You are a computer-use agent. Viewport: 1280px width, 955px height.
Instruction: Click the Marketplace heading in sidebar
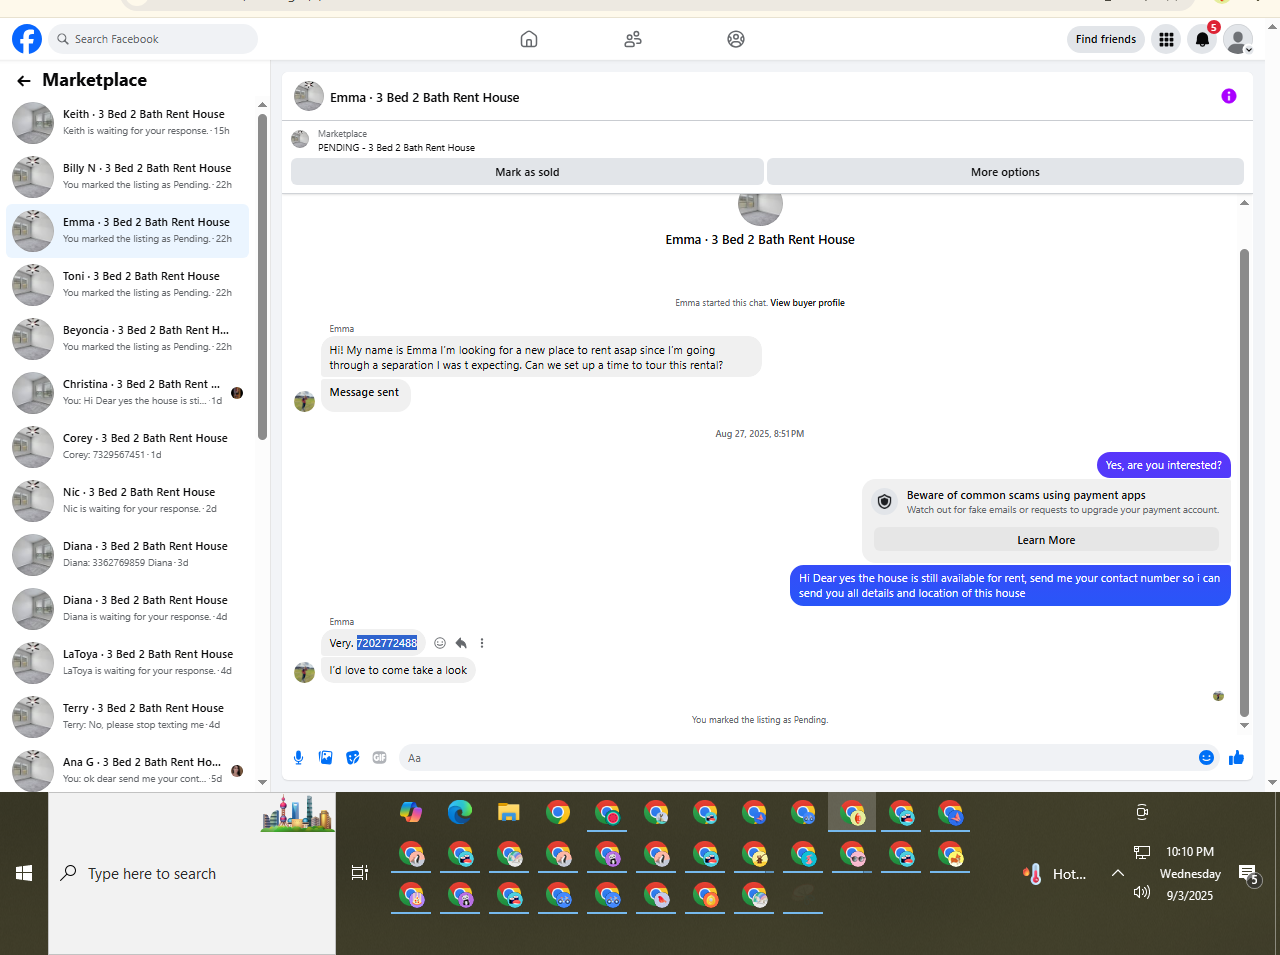pos(94,80)
